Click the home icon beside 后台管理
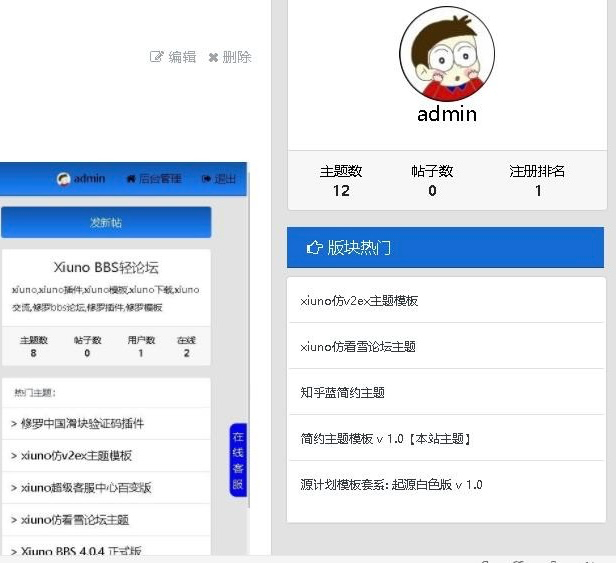Viewport: 616px width, 563px height. coord(131,179)
